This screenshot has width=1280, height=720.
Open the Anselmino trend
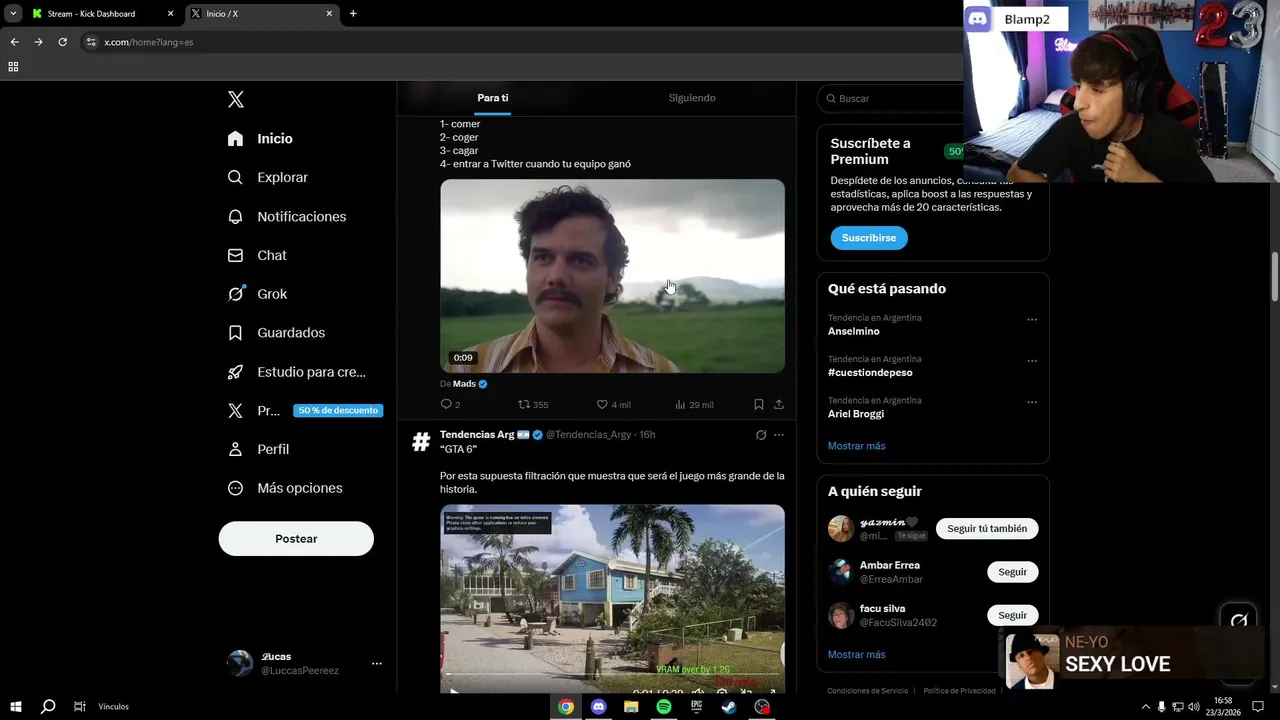pos(853,331)
